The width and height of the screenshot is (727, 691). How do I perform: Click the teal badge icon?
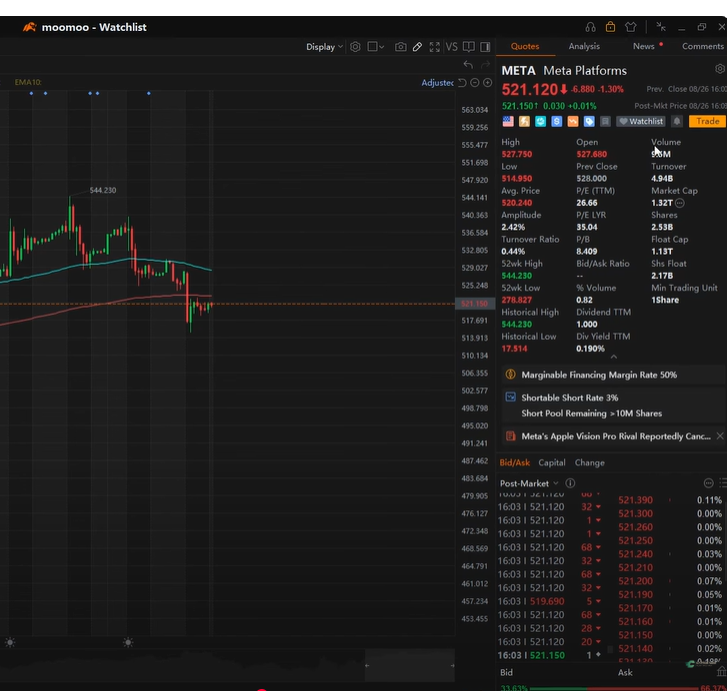[x=541, y=122]
